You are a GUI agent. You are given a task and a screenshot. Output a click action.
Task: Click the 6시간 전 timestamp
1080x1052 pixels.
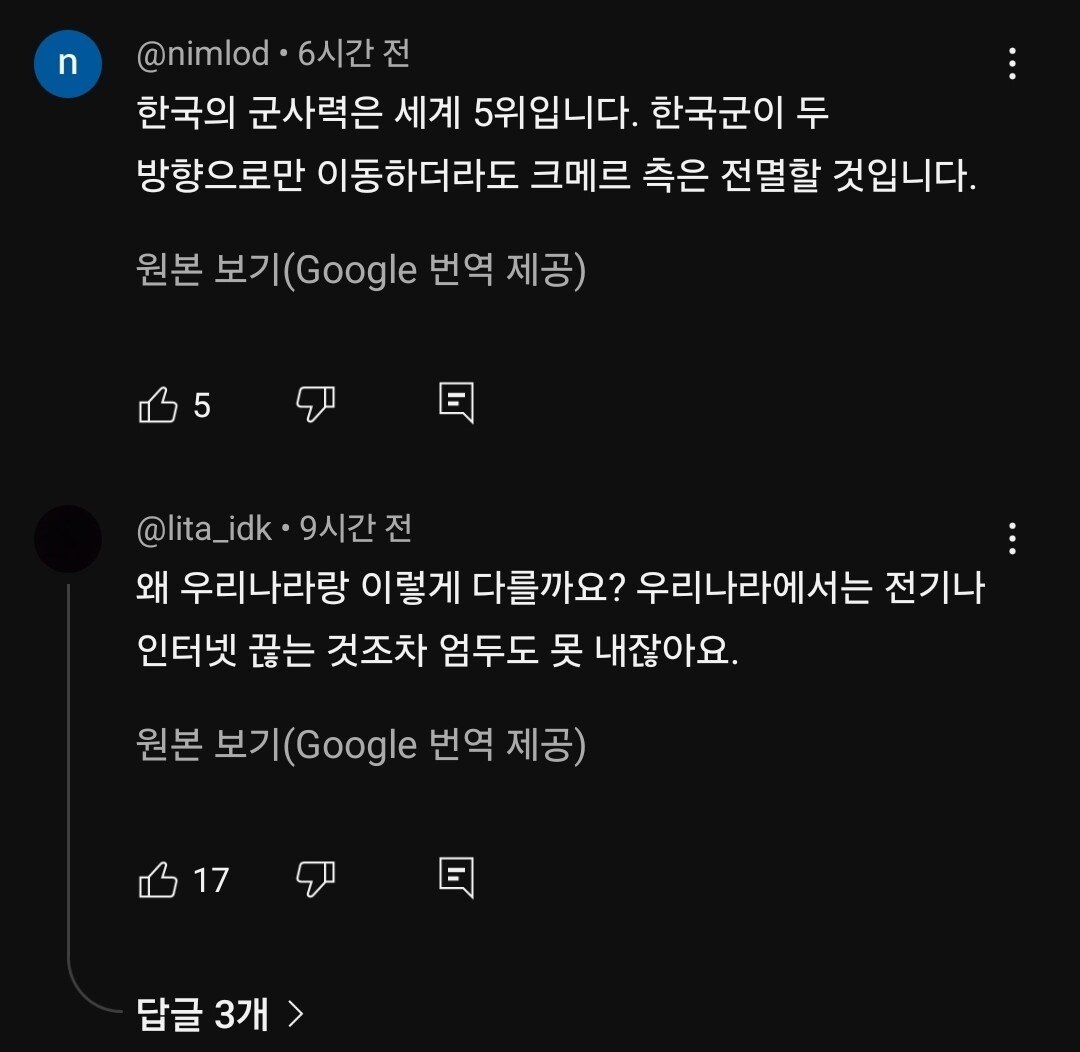(x=354, y=53)
